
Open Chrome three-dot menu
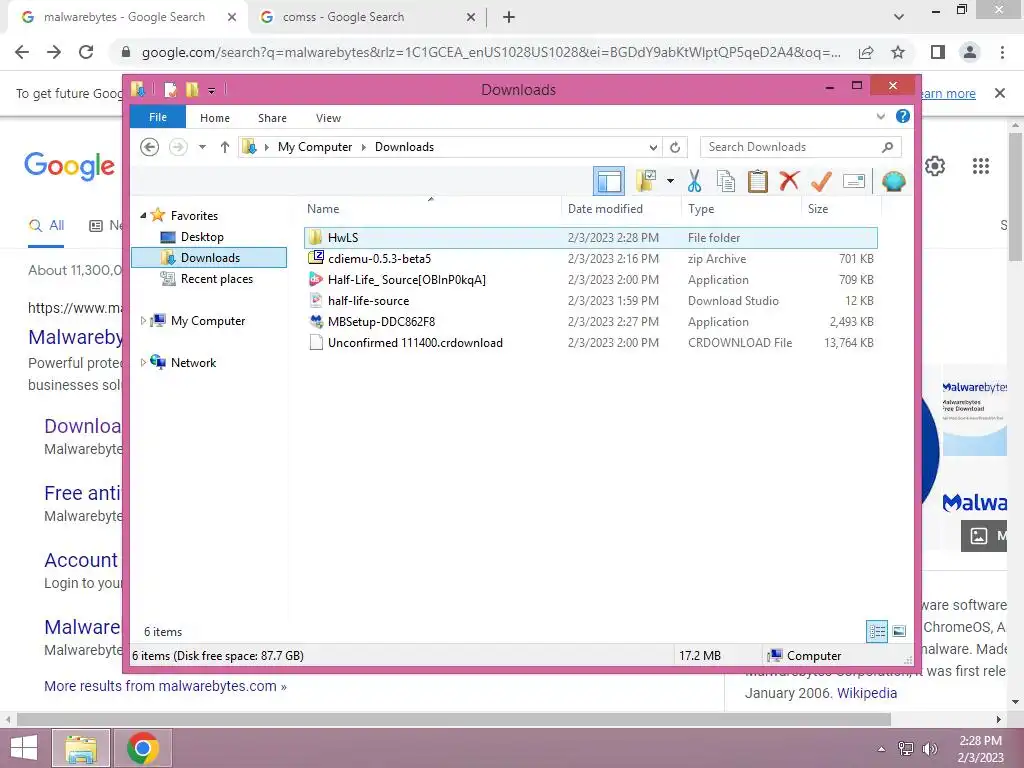tap(1002, 52)
